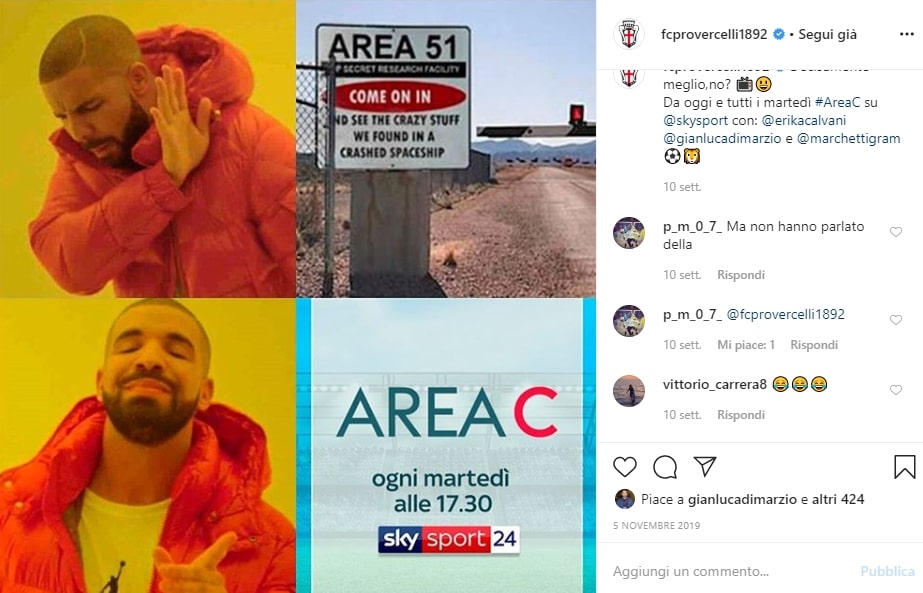
Task: Like the post with the heart icon
Action: pyautogui.click(x=625, y=467)
